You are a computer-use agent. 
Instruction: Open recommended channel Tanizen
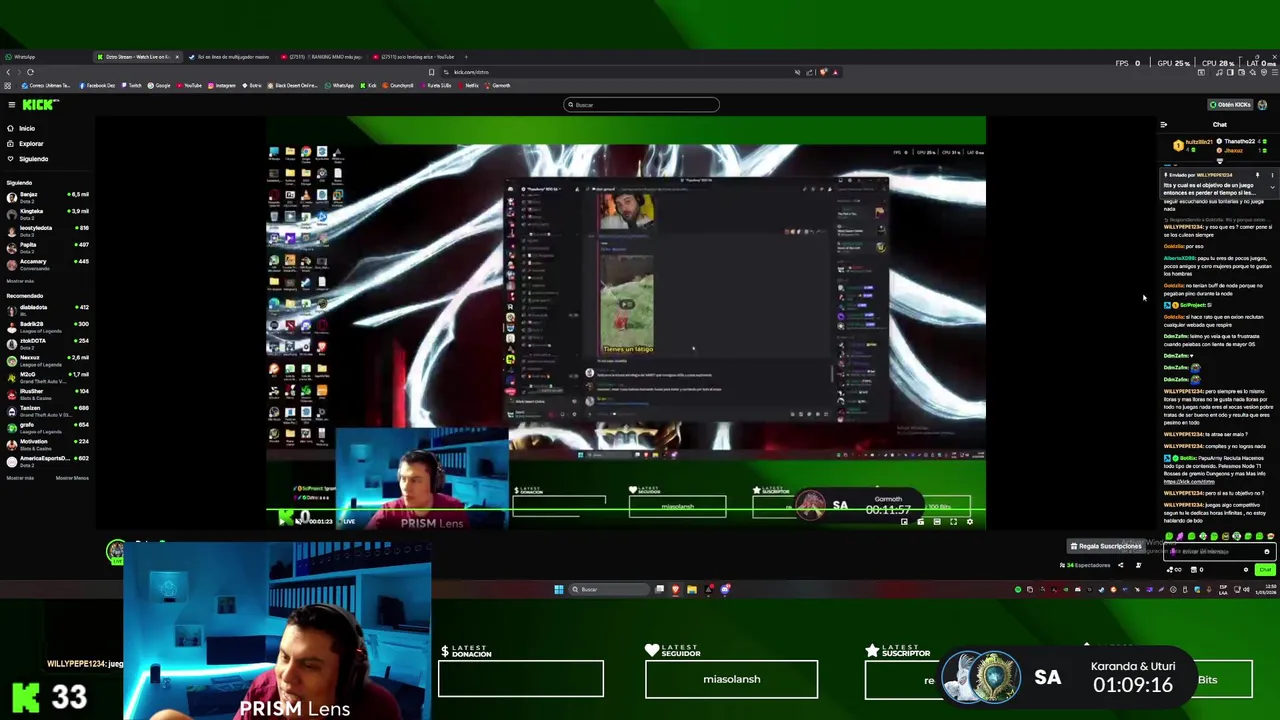click(47, 410)
